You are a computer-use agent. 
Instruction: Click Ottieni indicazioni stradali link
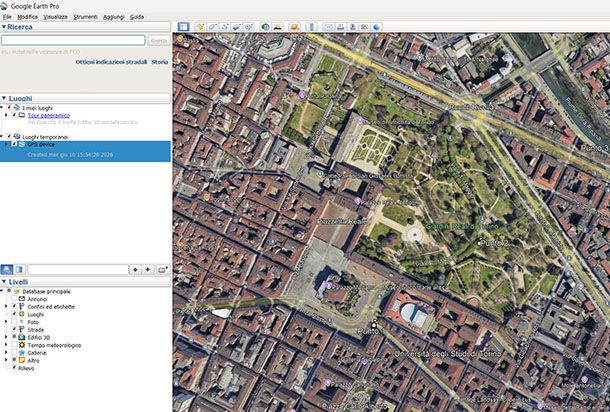pos(111,62)
